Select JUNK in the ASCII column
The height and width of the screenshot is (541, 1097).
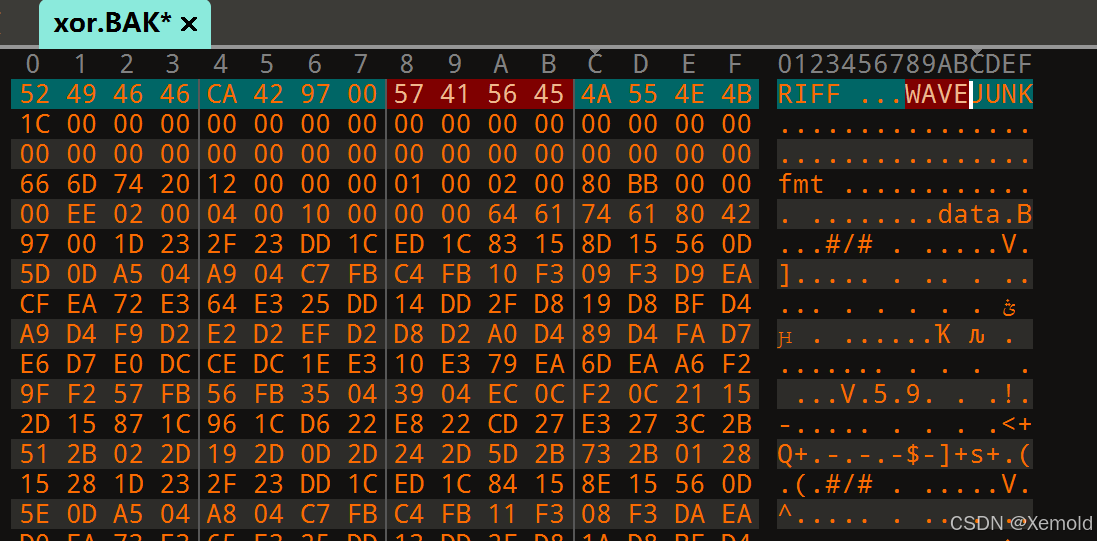pos(1002,94)
